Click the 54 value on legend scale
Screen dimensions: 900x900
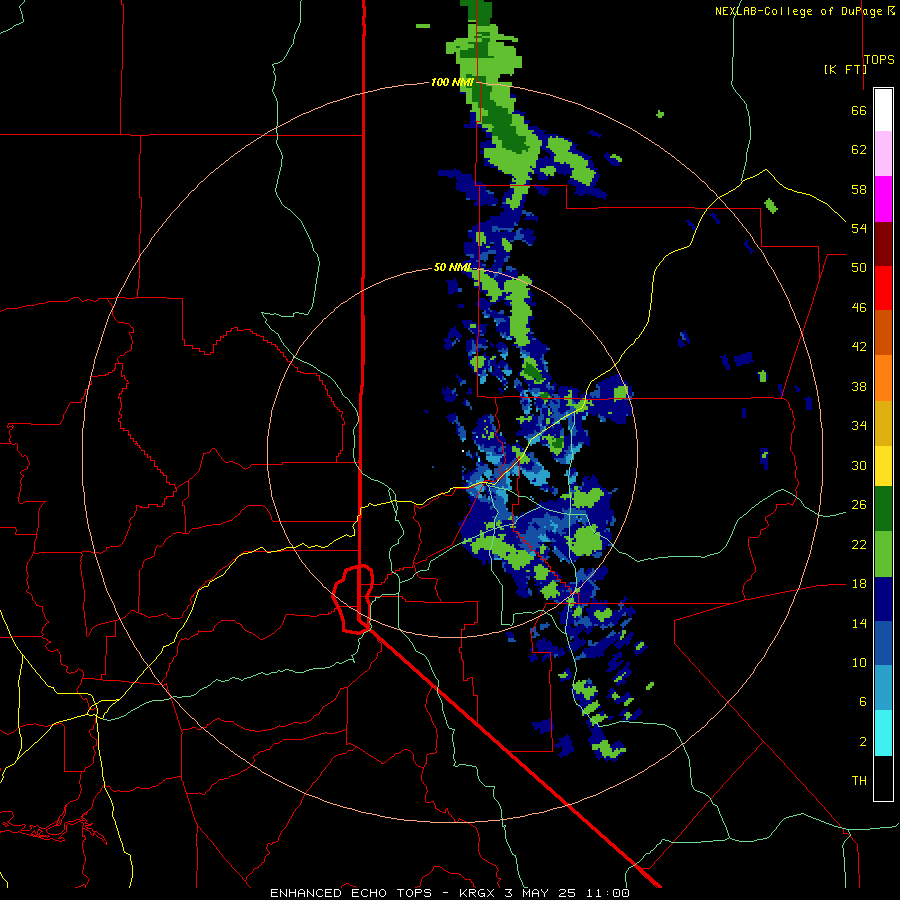(x=859, y=228)
